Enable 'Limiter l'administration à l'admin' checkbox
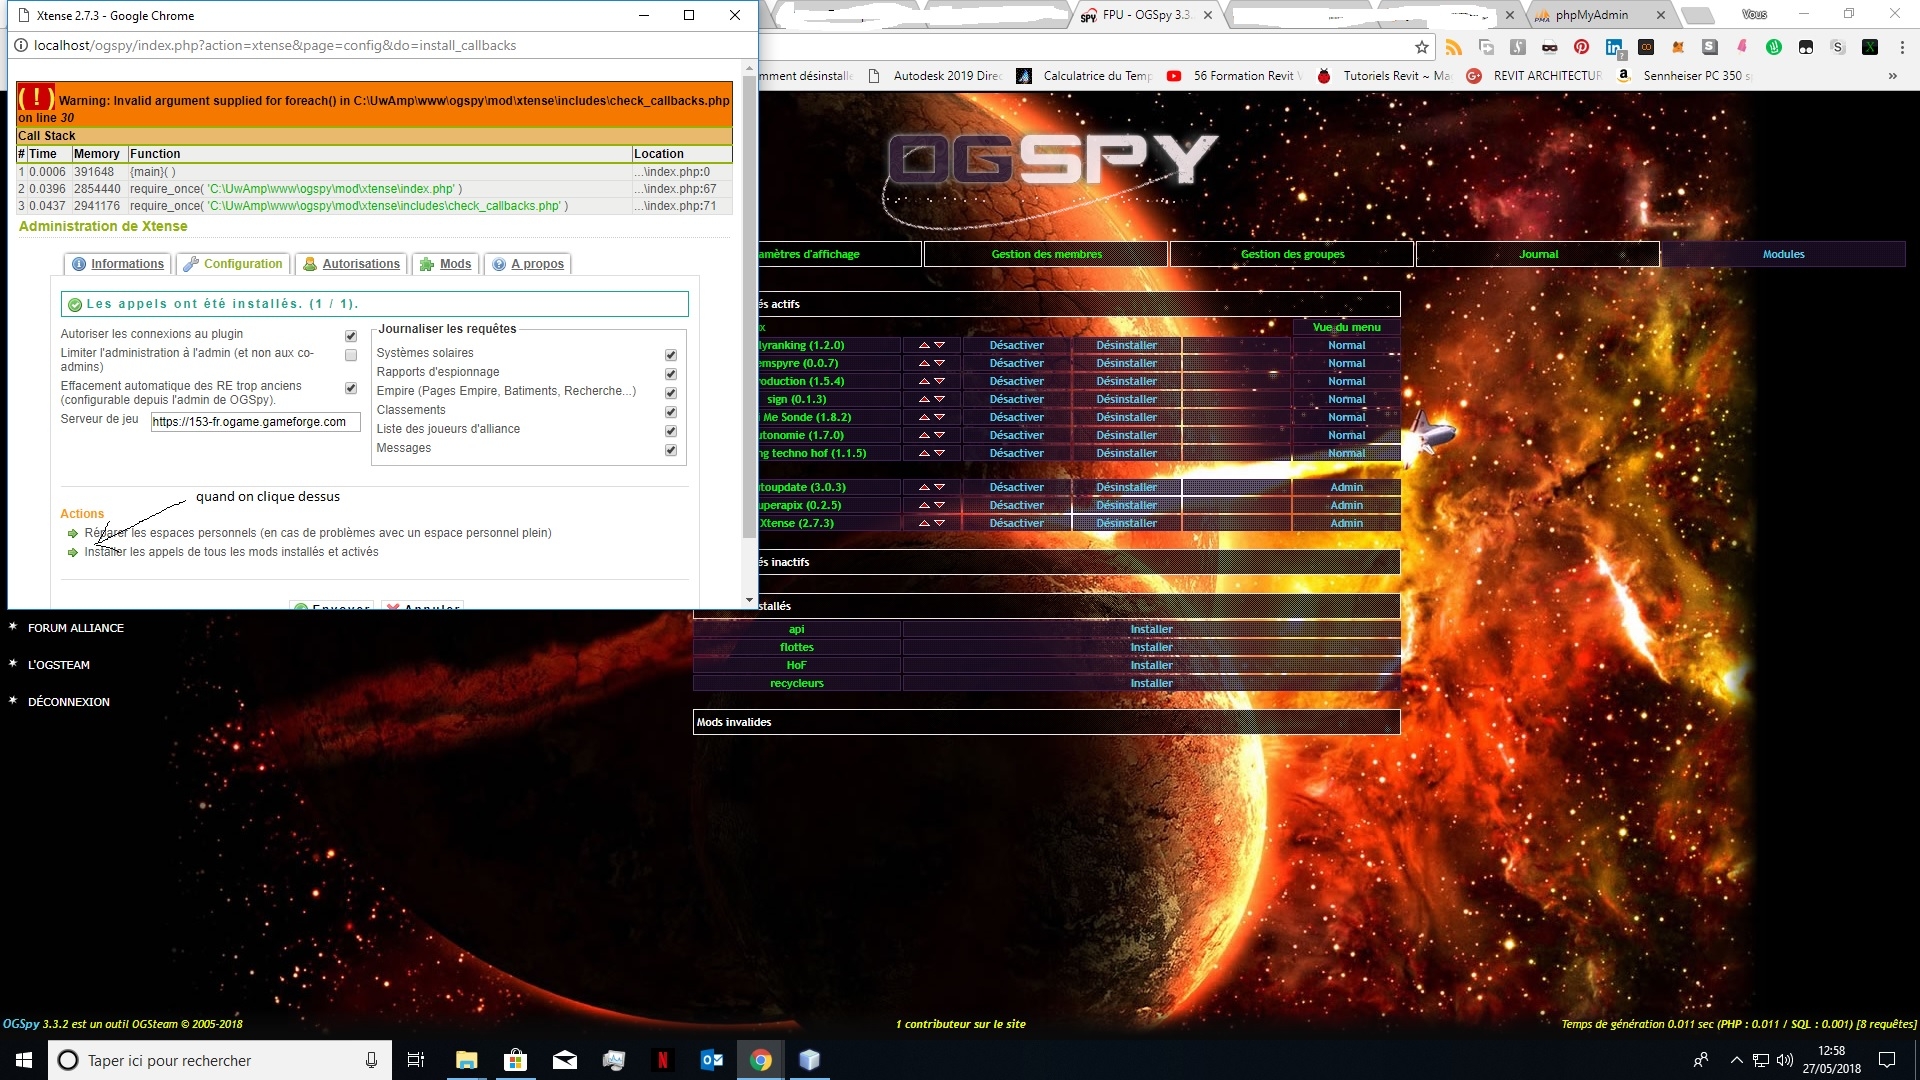 (x=351, y=355)
